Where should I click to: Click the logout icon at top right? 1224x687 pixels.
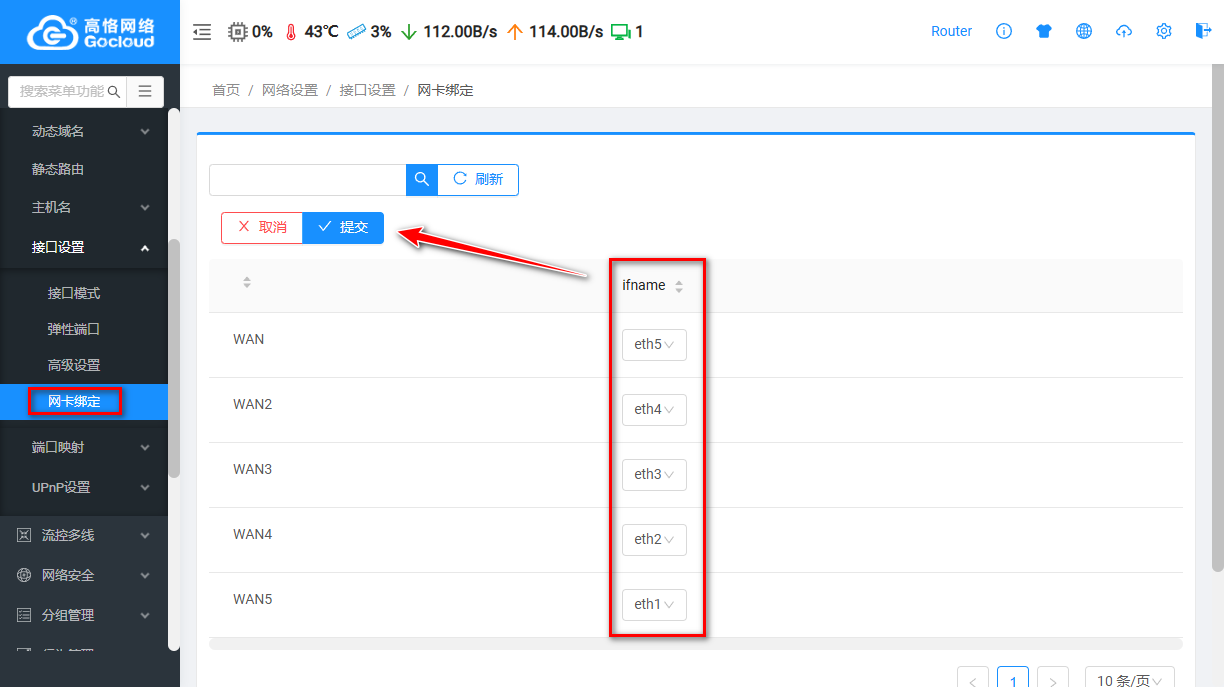point(1203,31)
